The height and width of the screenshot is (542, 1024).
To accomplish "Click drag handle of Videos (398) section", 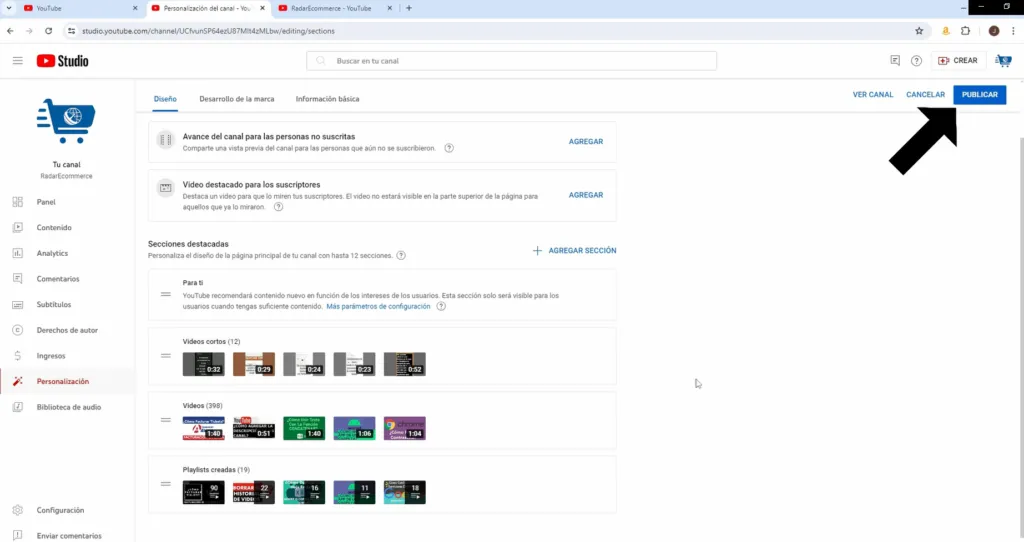I will click(166, 420).
